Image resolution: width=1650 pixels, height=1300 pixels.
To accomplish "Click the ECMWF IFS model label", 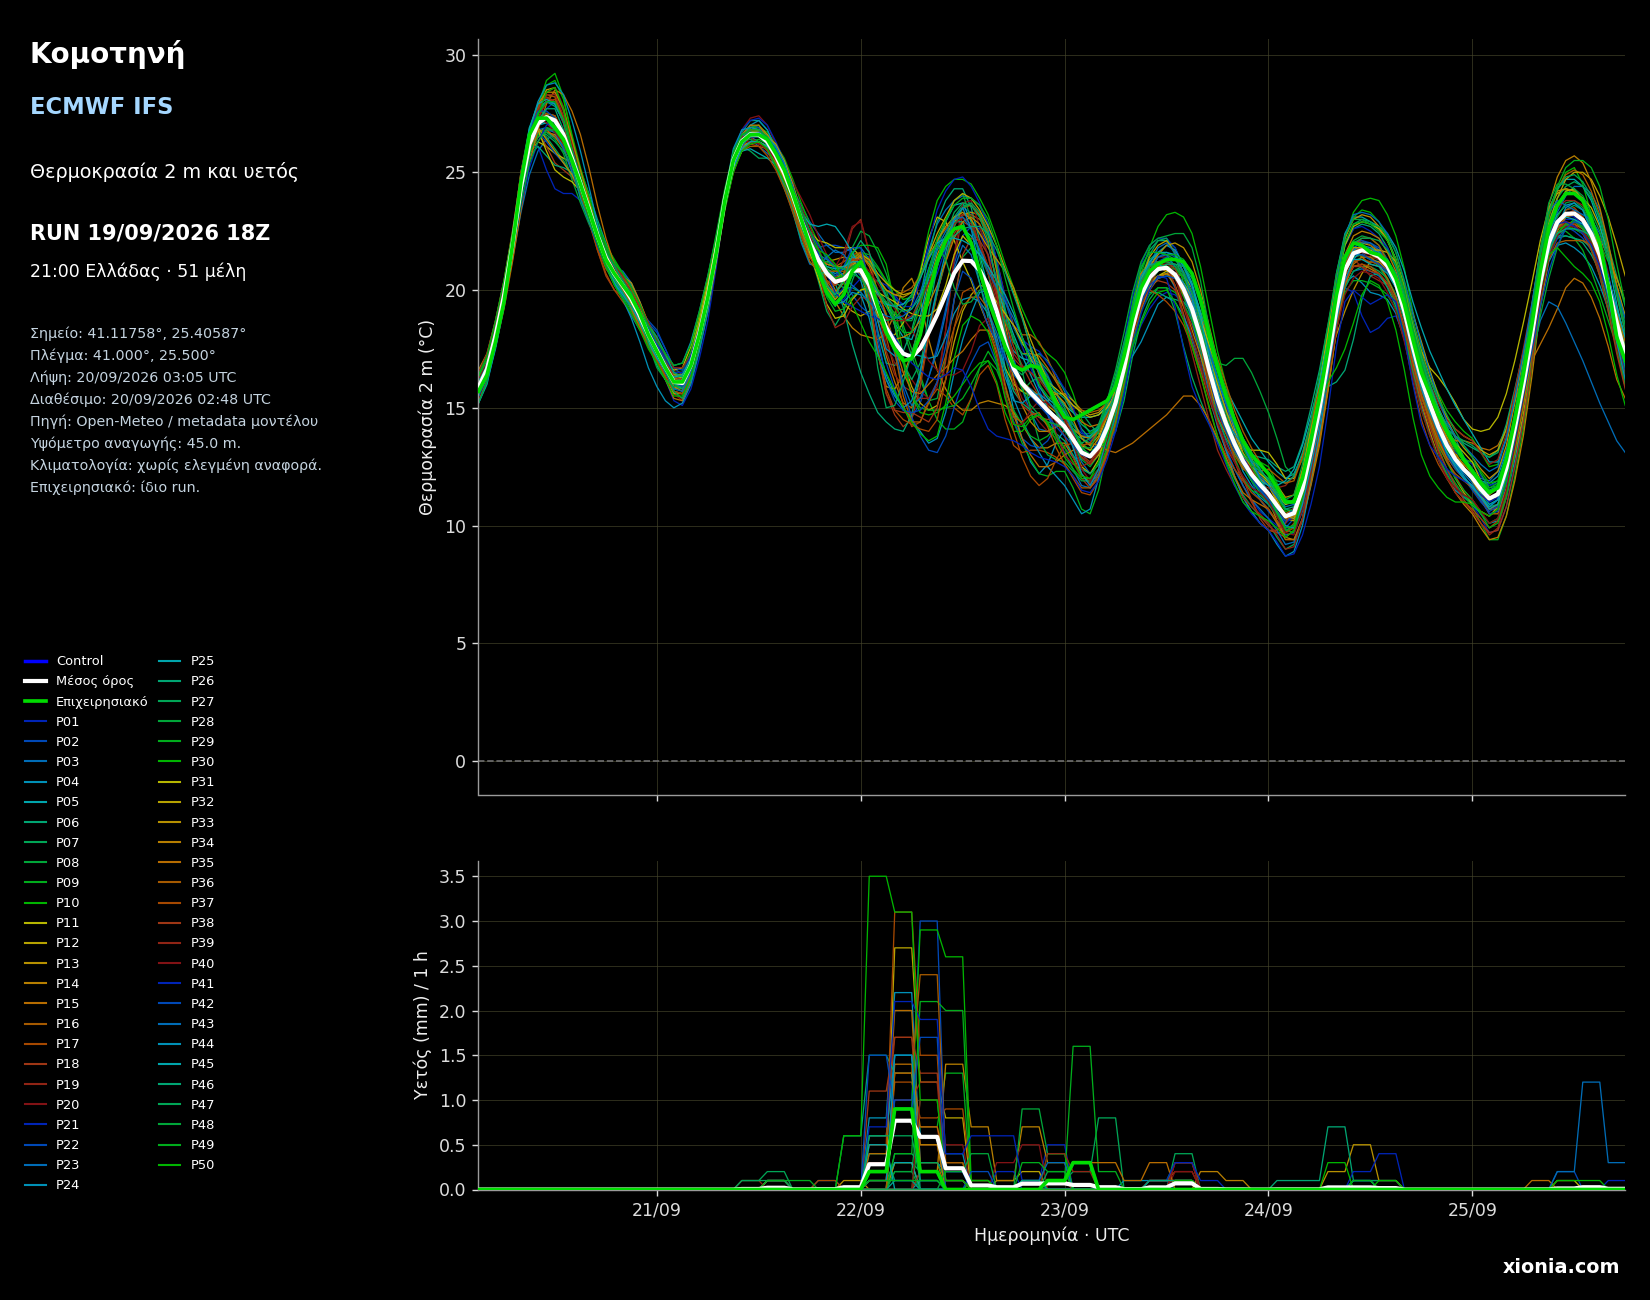I will 101,107.
